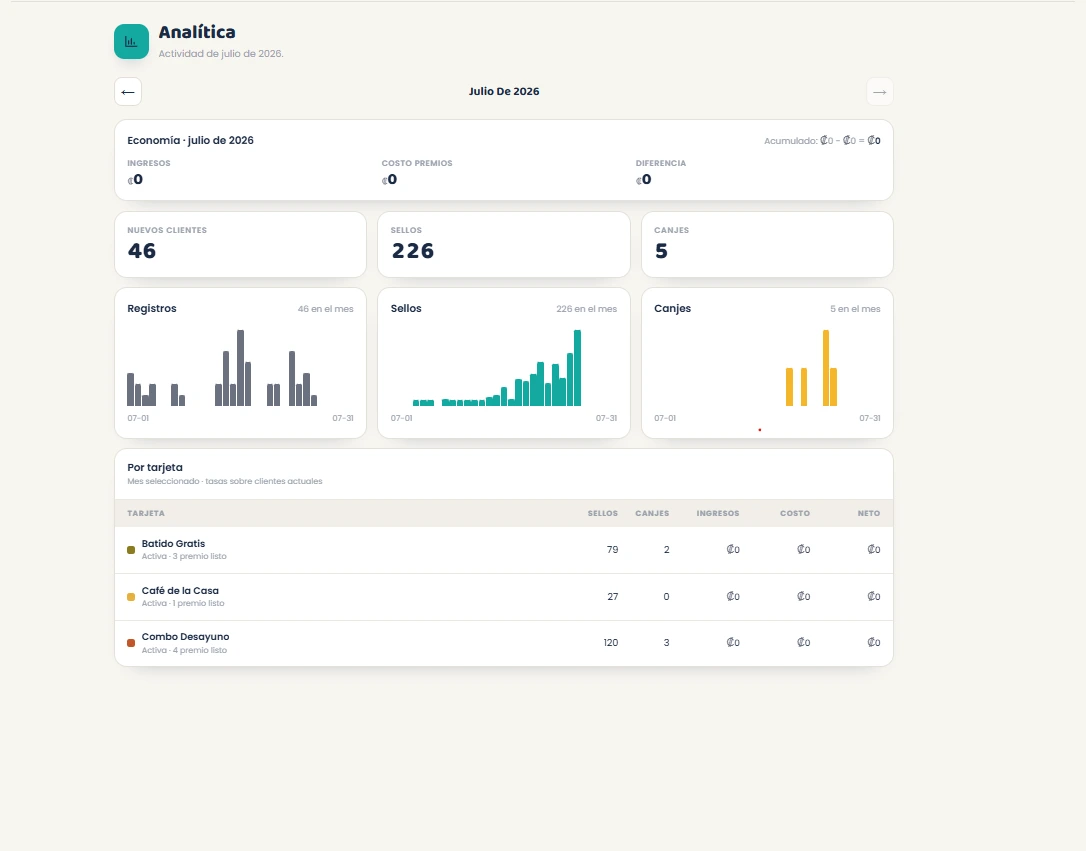Click the tallest teal bar in Sellos chart
The width and height of the screenshot is (1086, 851).
(x=578, y=368)
